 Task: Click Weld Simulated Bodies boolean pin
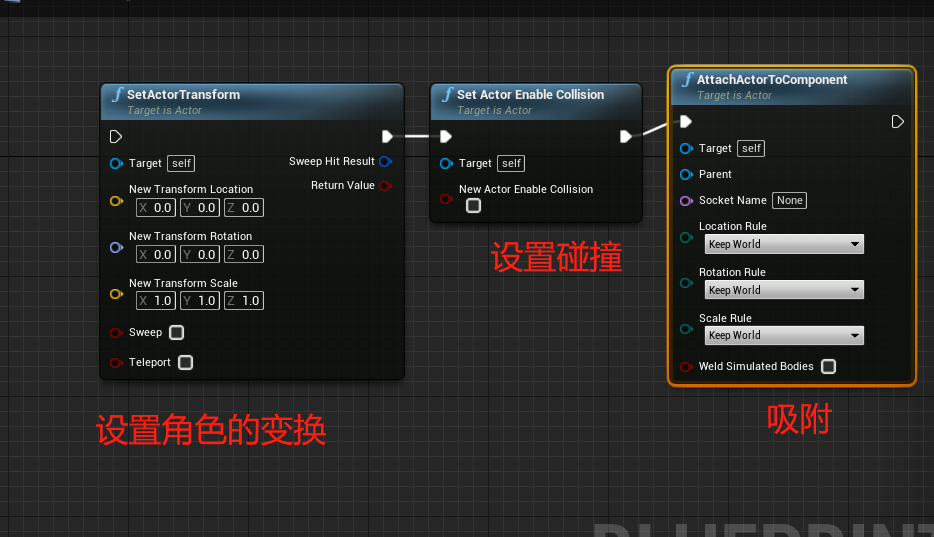(x=686, y=367)
